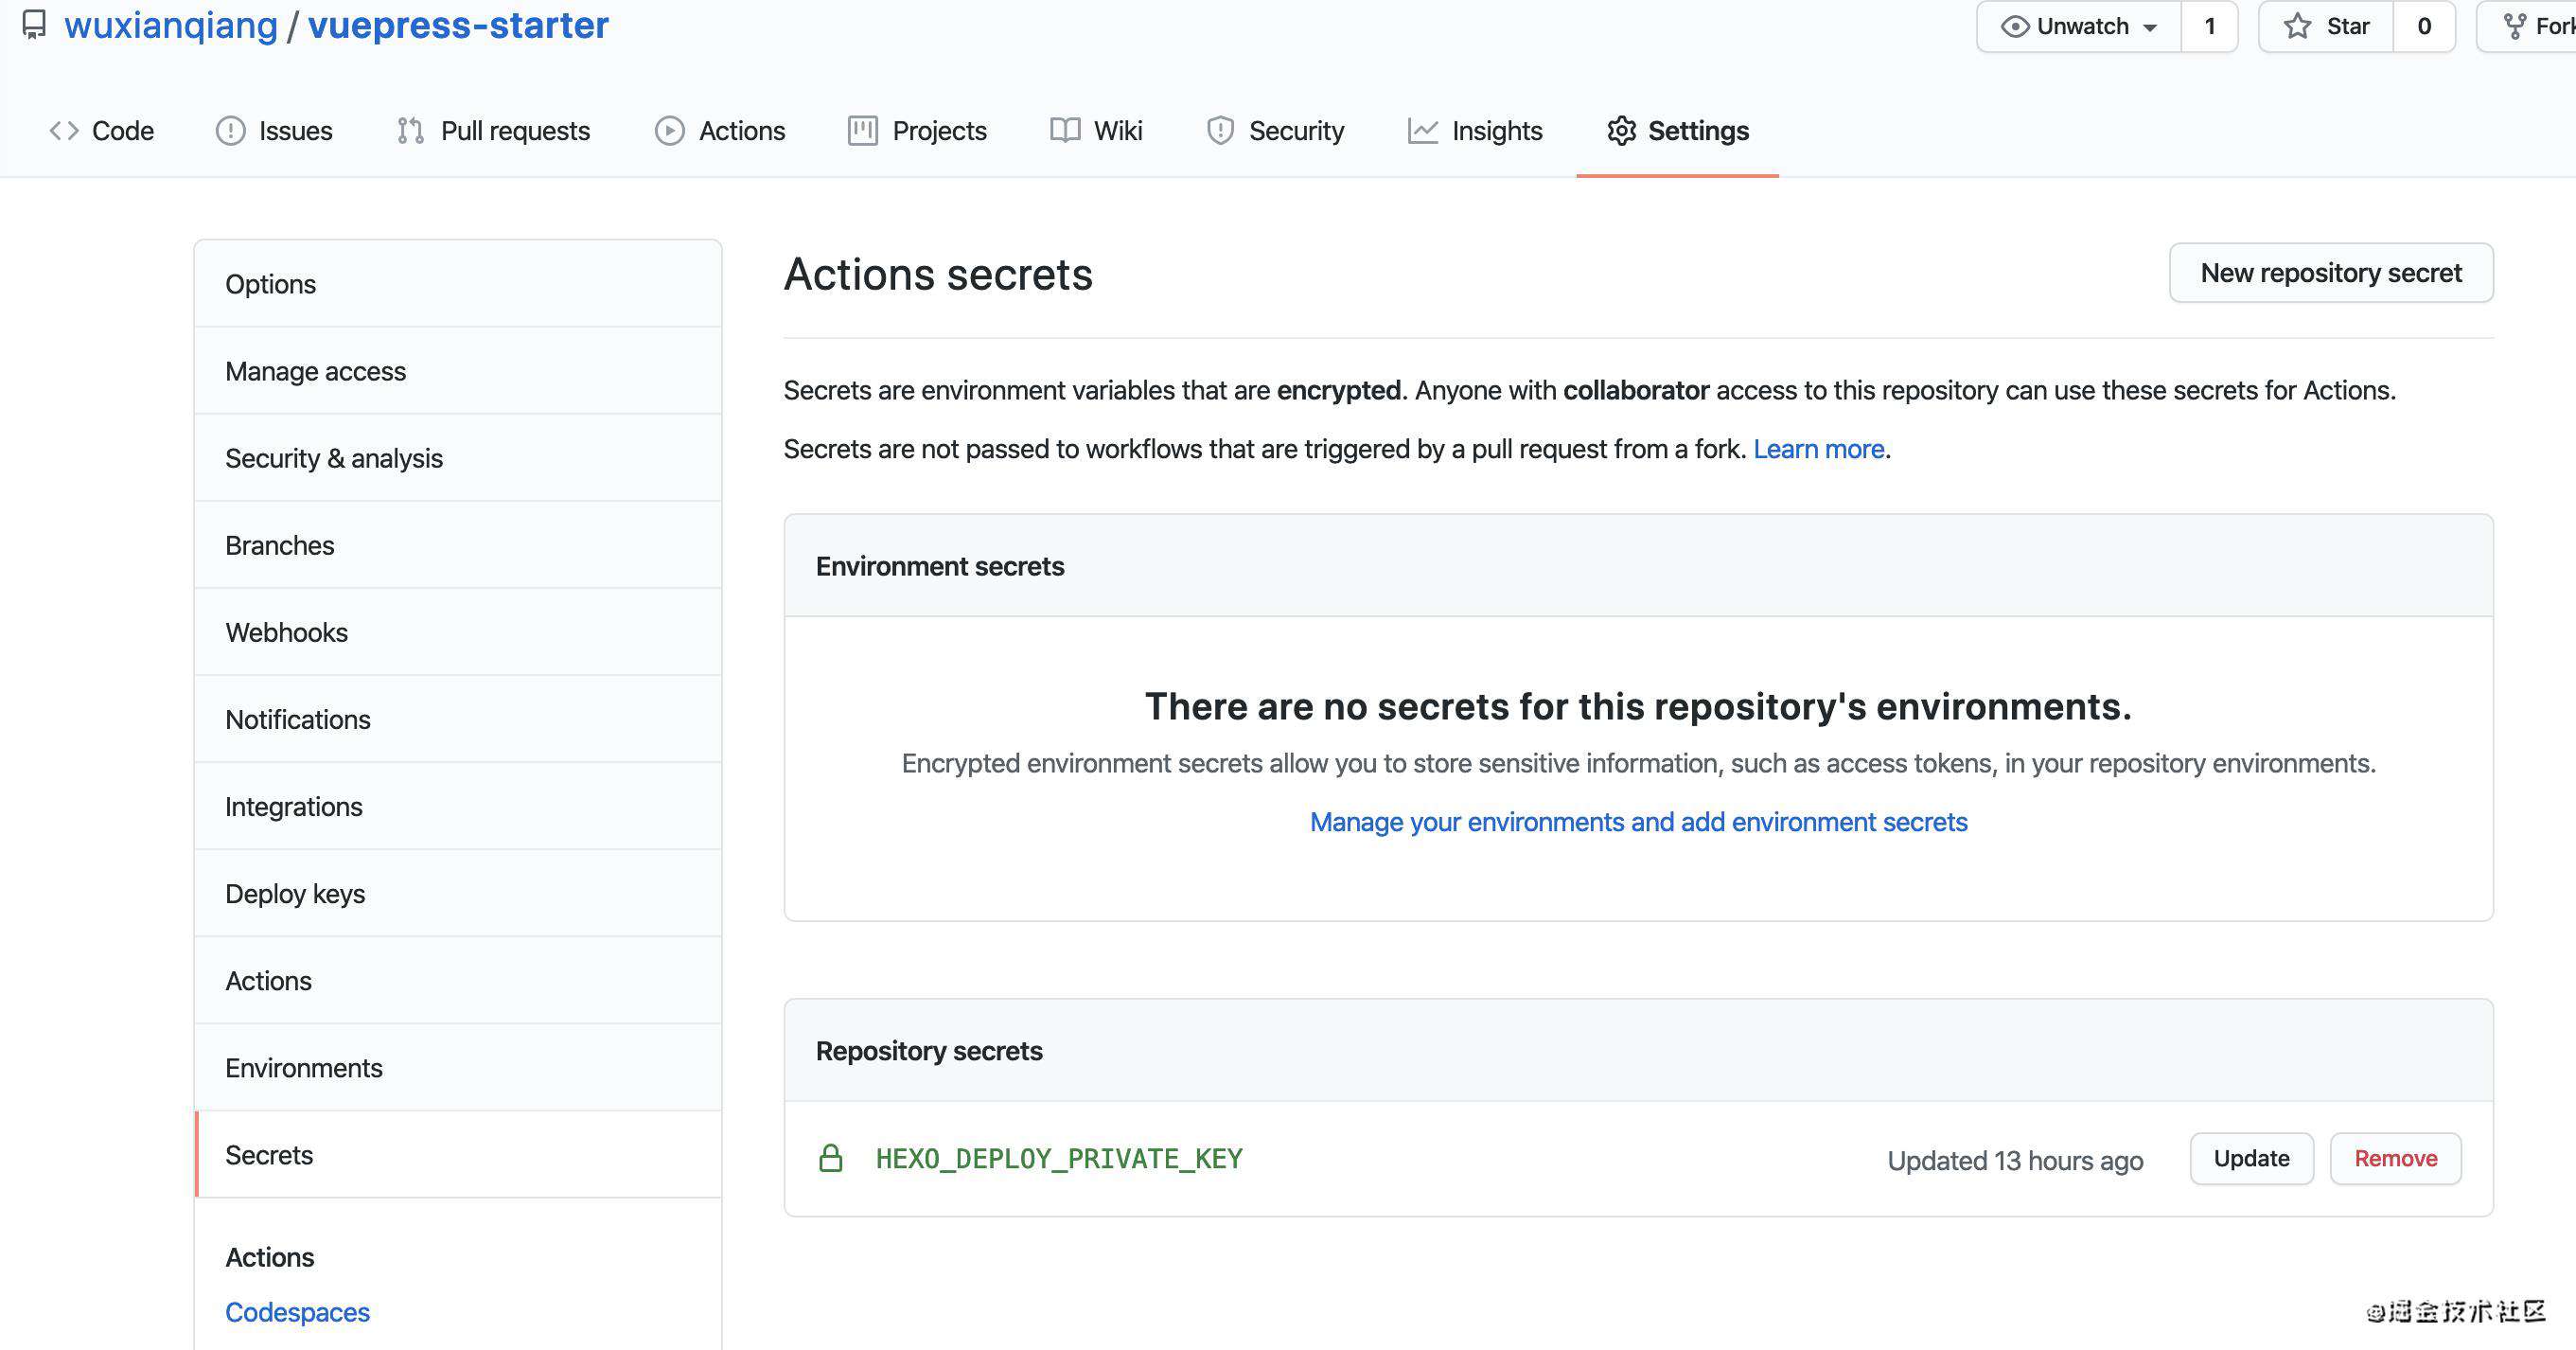
Task: Remove the HEXO_DEPLOY_PRIVATE_KEY secret
Action: click(2395, 1158)
